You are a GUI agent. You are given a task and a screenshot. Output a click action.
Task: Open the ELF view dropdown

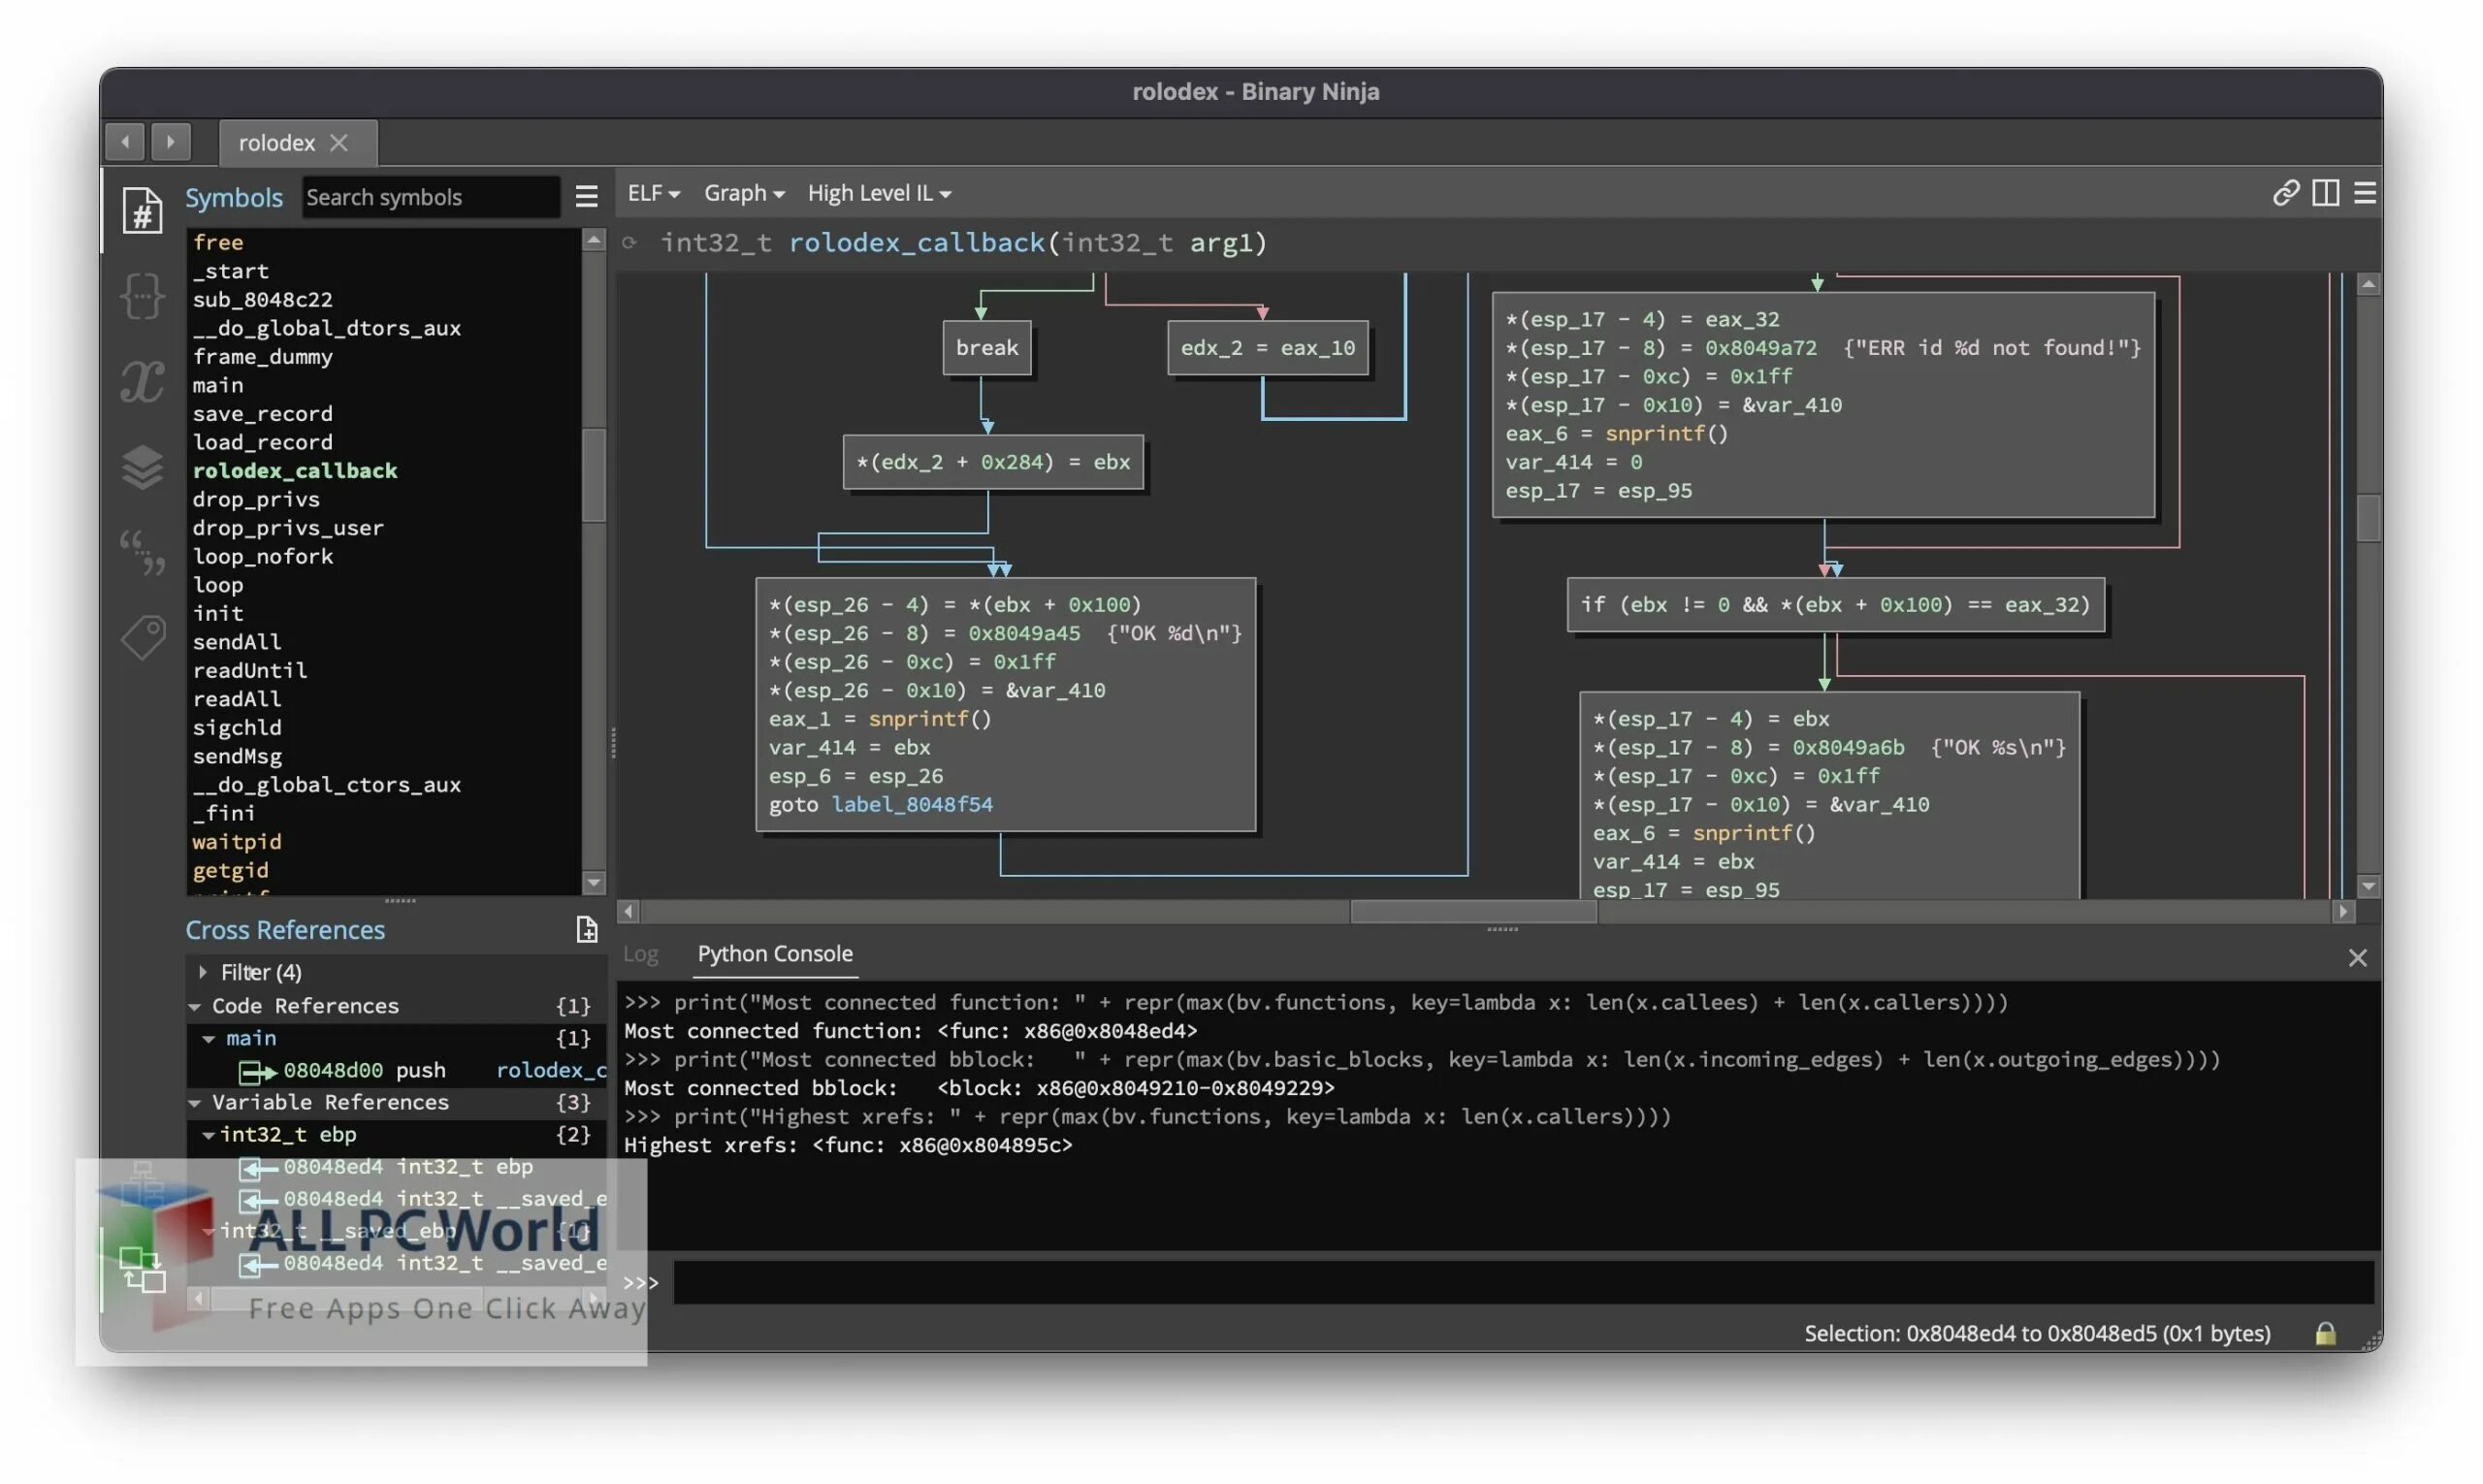653,193
